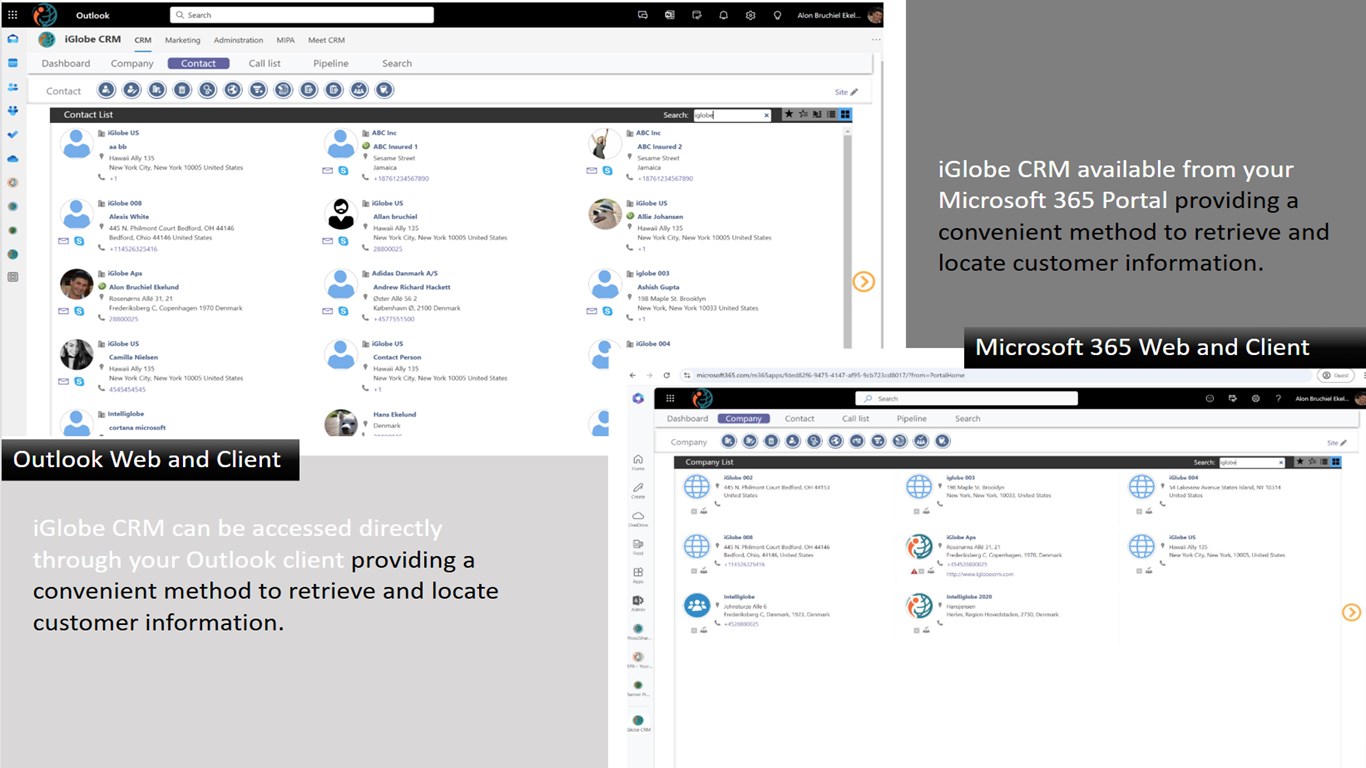Click the orange next arrow beside Contact List
1366x768 pixels.
[864, 282]
